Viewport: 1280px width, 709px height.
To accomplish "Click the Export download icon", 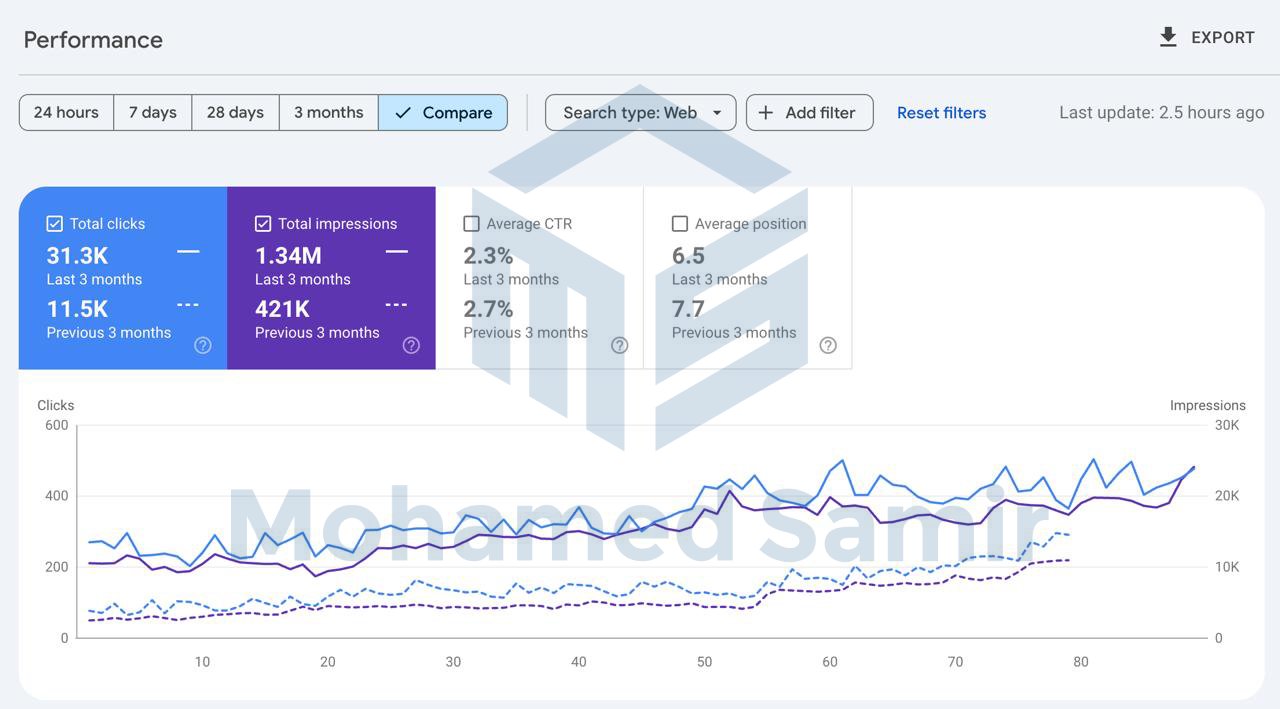I will [x=1167, y=38].
